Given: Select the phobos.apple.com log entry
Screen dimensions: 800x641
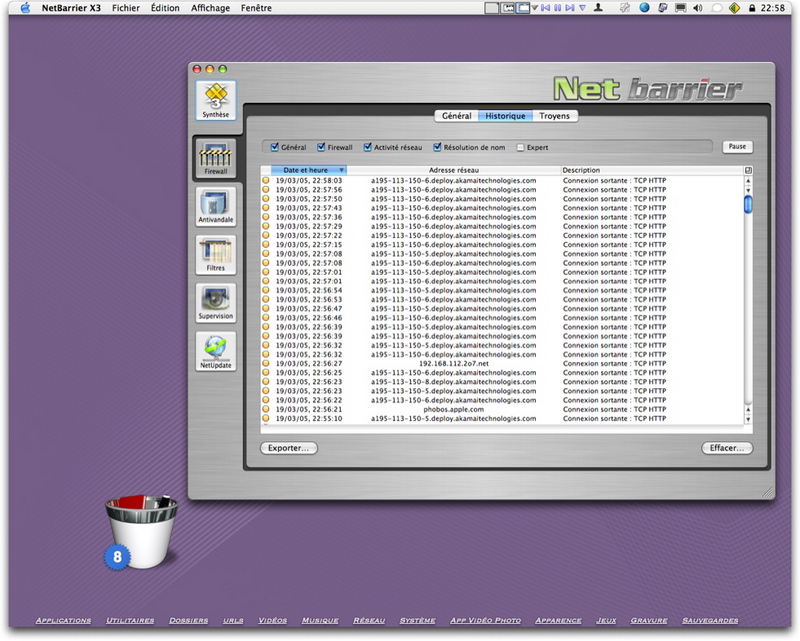Looking at the screenshot, I should pos(503,409).
